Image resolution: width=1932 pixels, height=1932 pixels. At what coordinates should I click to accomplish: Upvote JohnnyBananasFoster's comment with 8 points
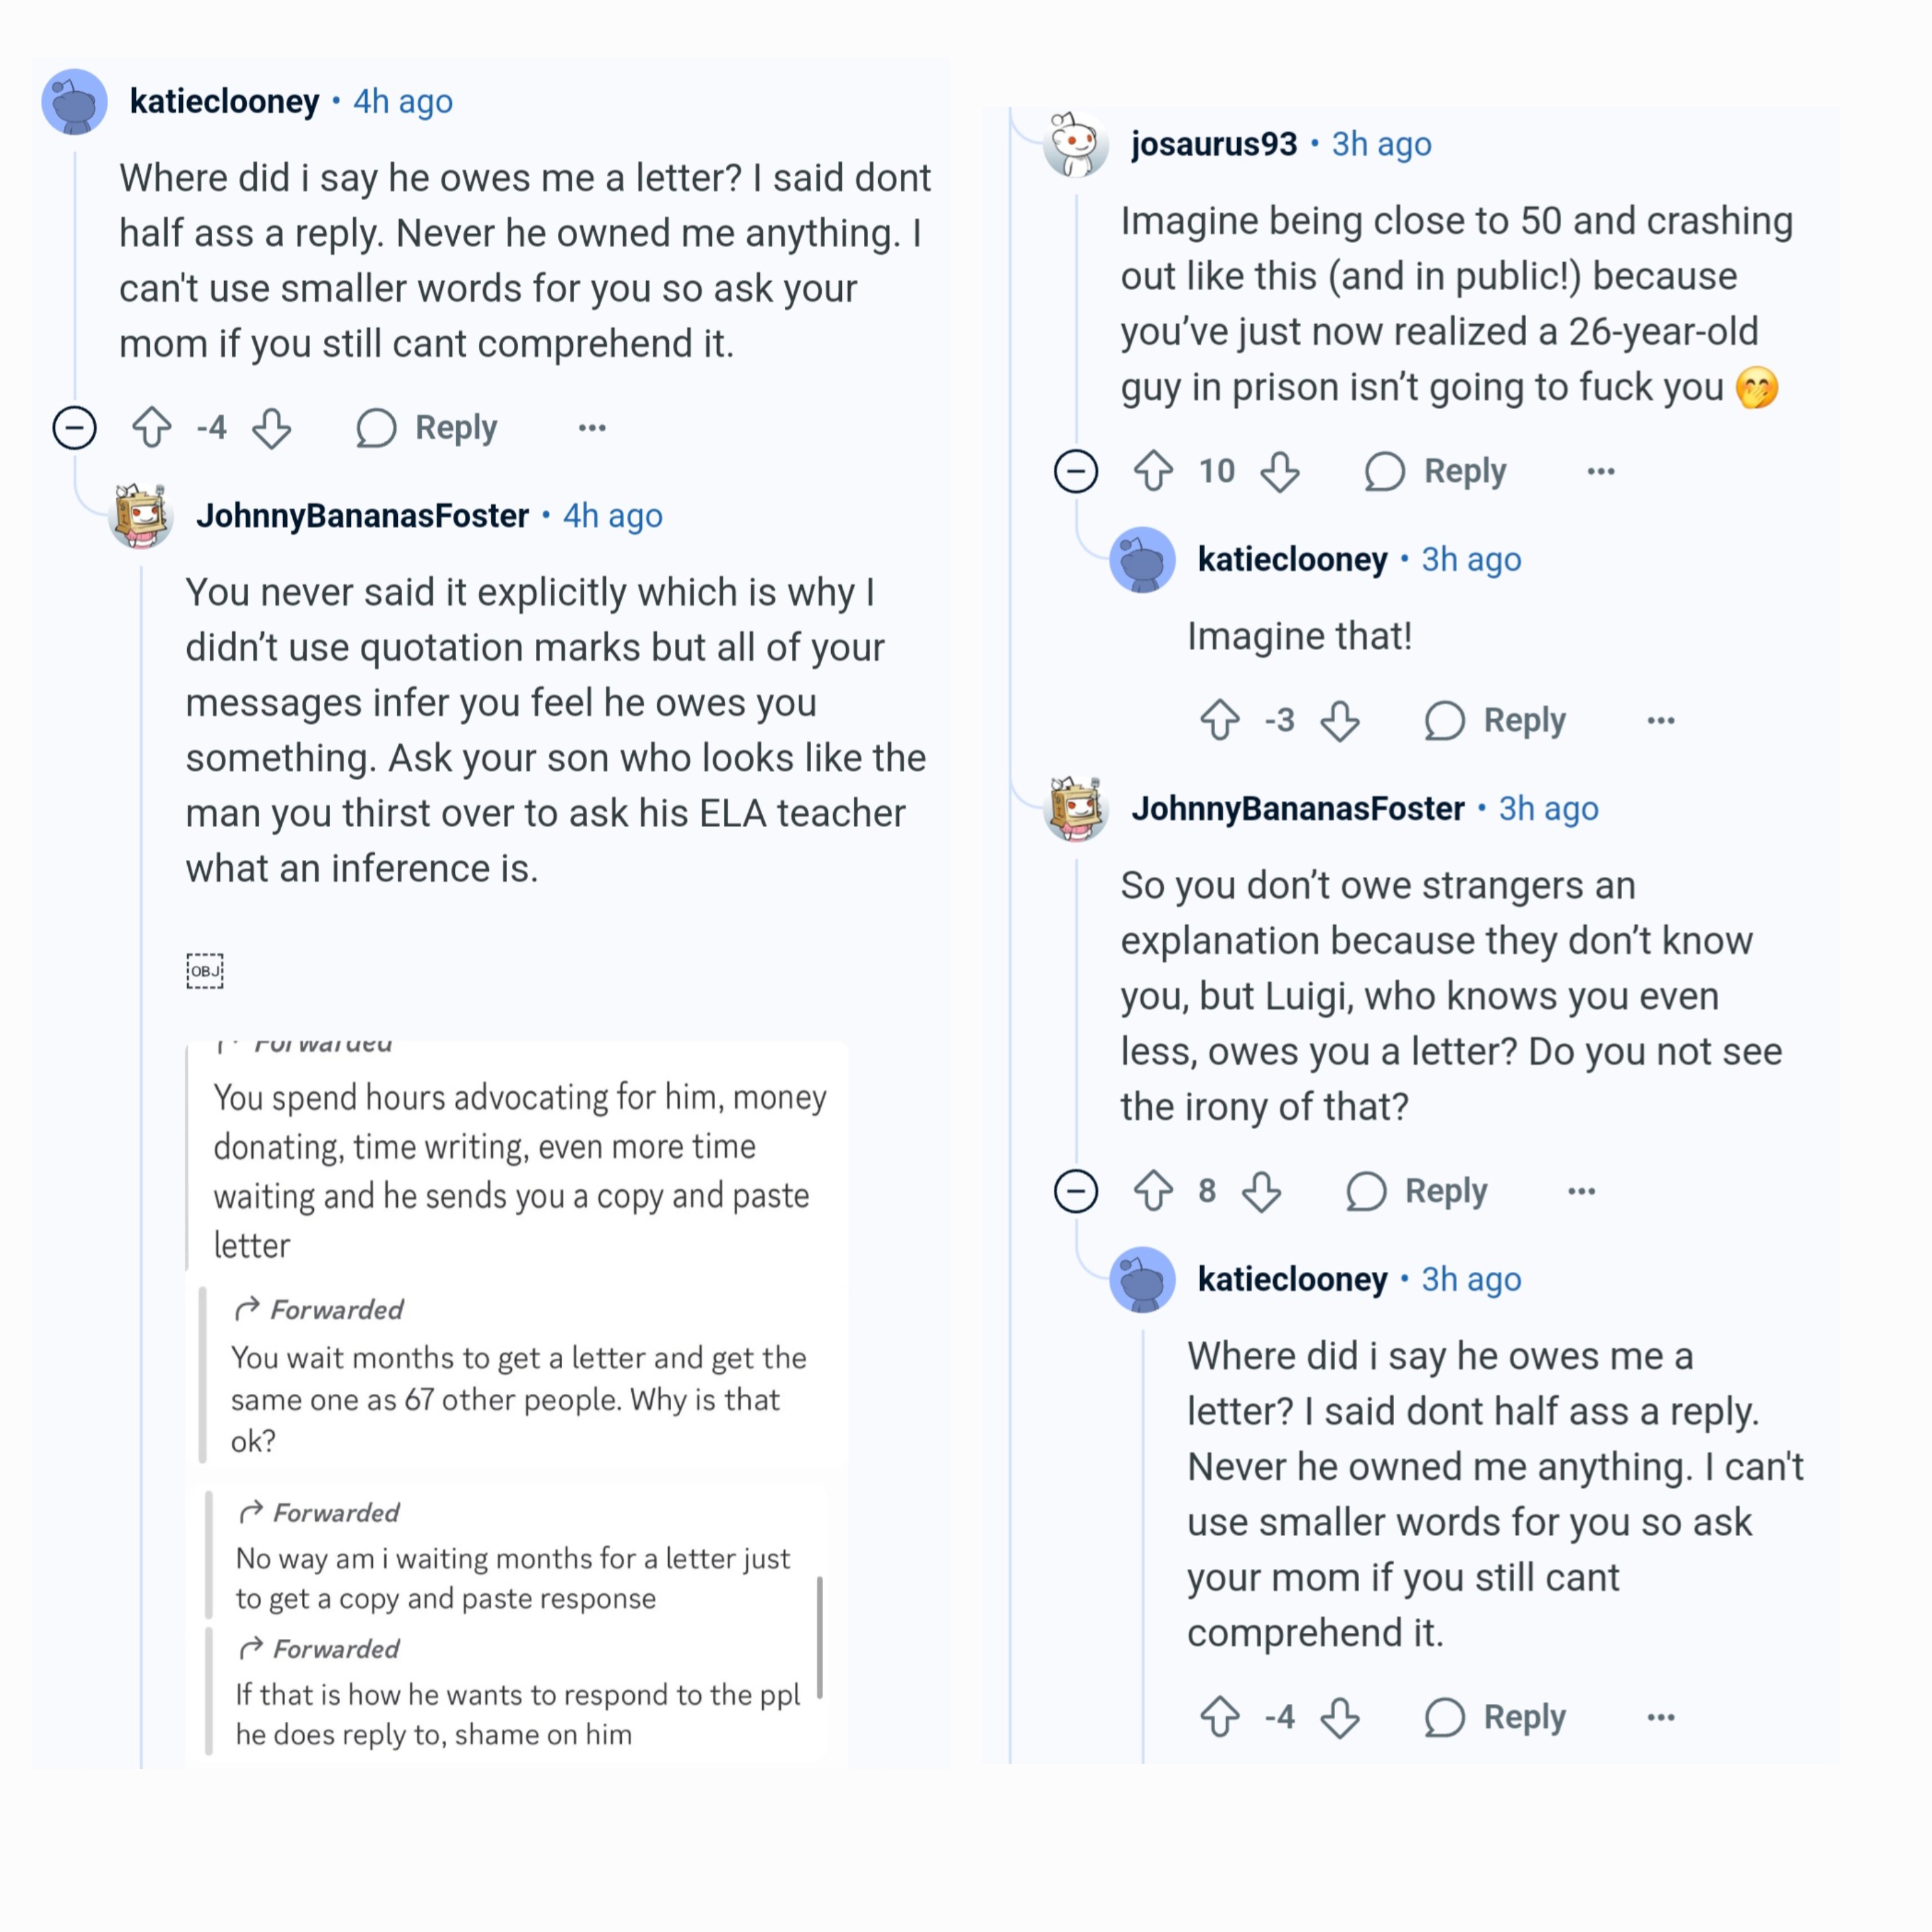coord(1153,1191)
